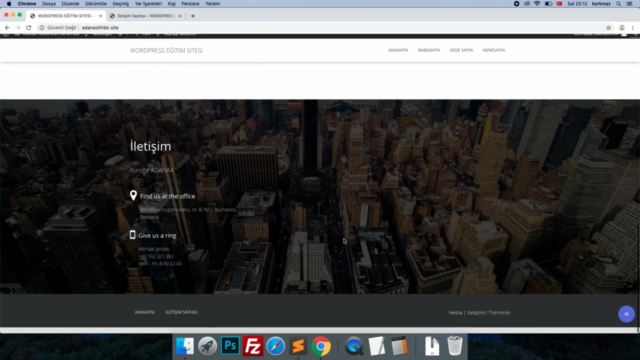640x360 pixels.
Task: Open Chrome's three-dot menu
Action: click(x=633, y=28)
